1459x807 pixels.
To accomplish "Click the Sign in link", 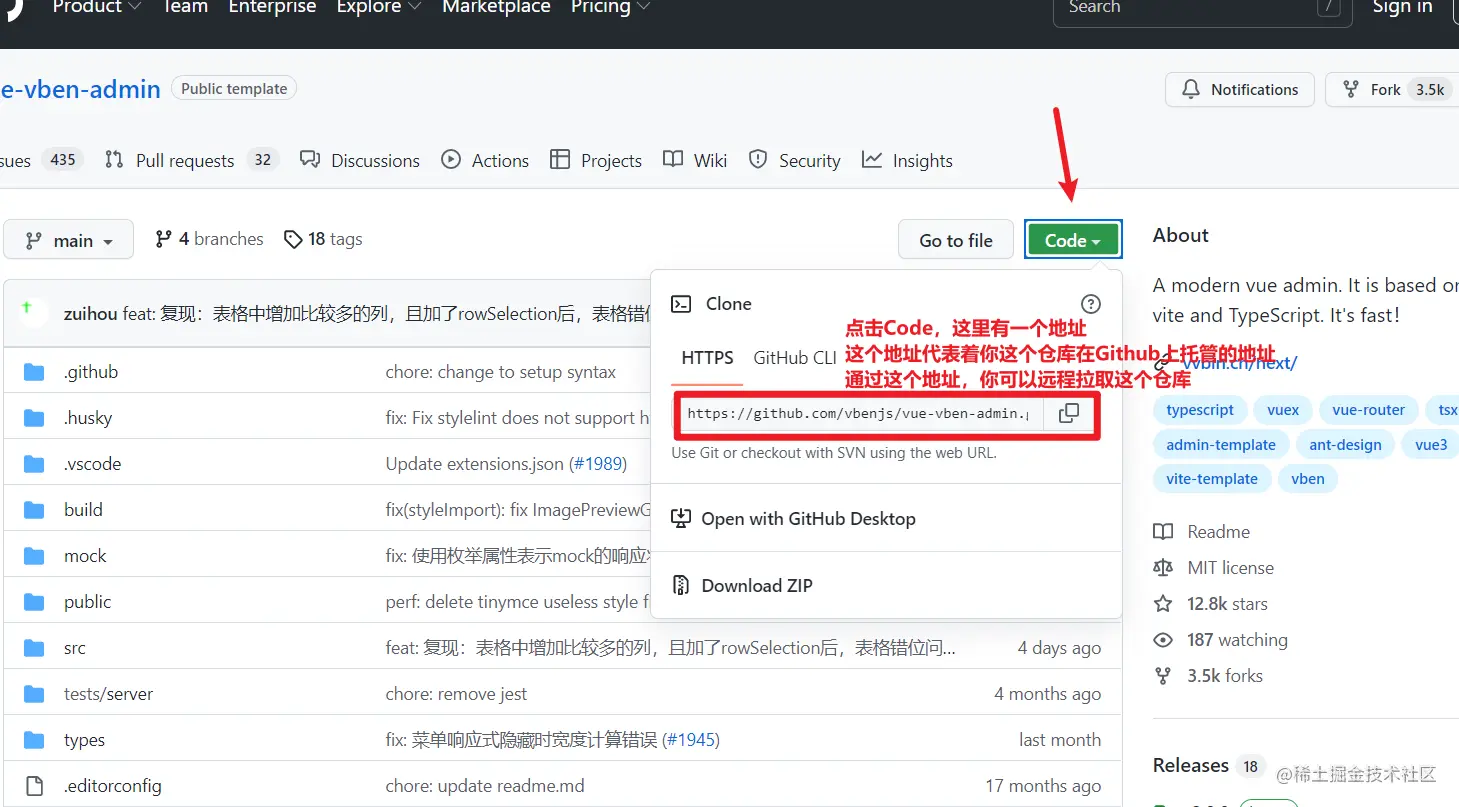I will (x=1402, y=7).
